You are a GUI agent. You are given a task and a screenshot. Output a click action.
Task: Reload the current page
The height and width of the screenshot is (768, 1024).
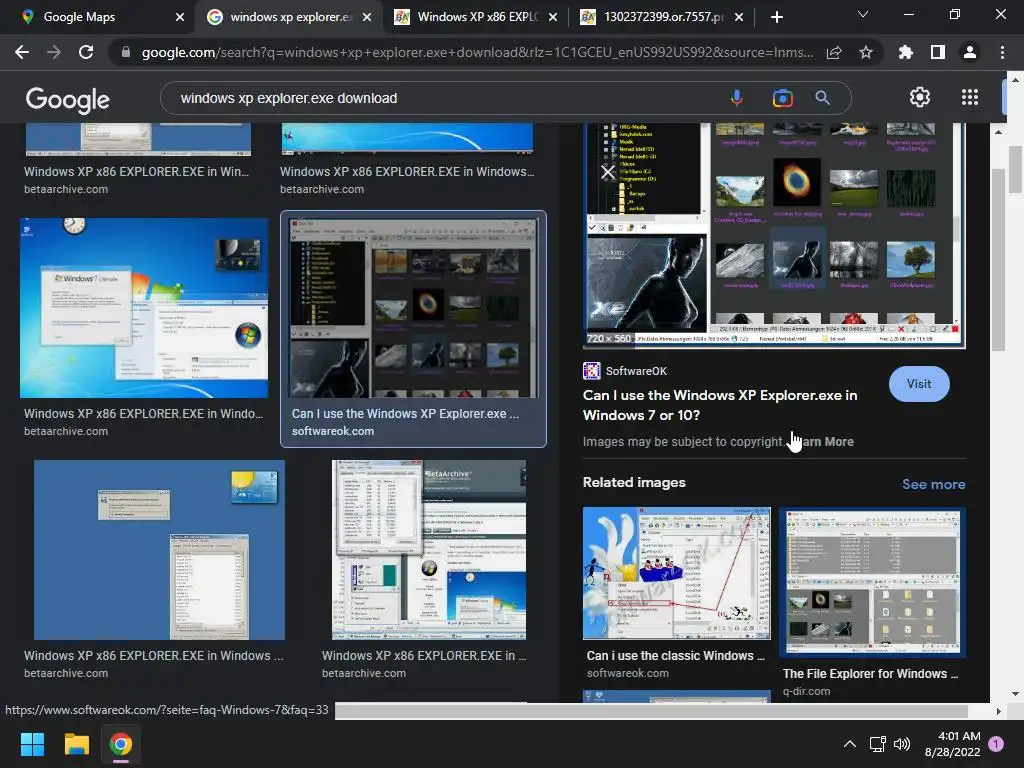pos(86,52)
